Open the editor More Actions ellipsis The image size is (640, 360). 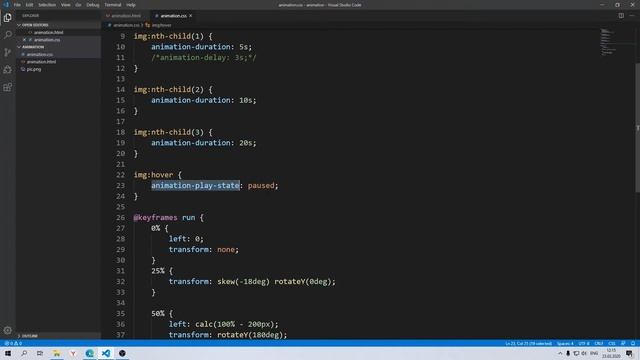[x=632, y=16]
